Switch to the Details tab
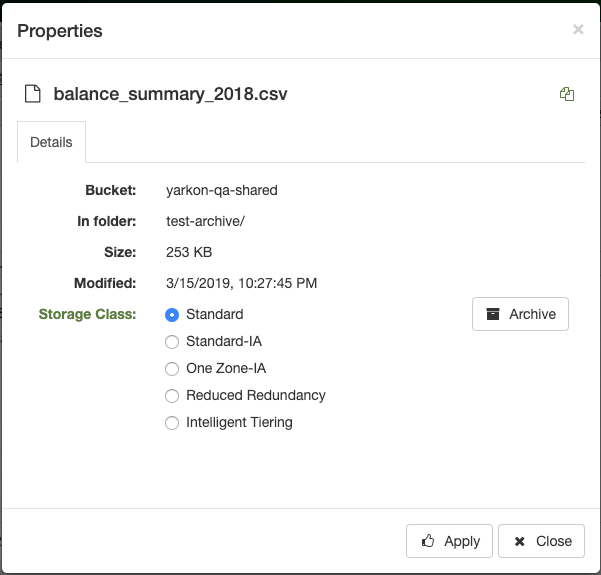This screenshot has width=601, height=575. [x=51, y=142]
